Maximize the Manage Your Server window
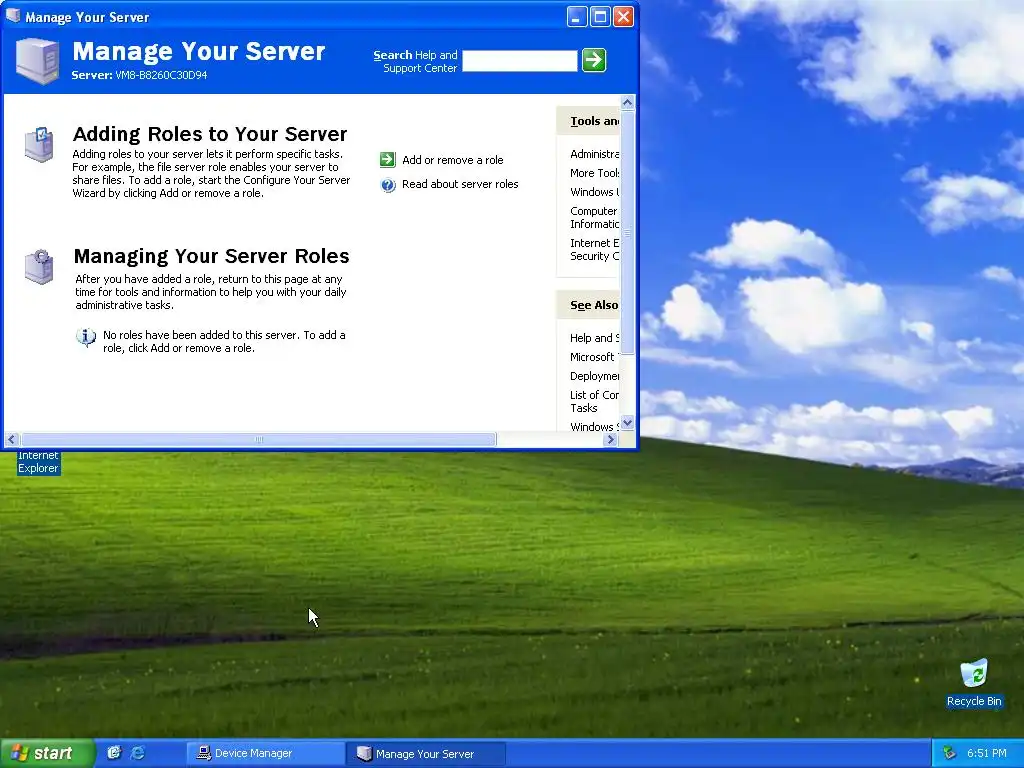 click(x=600, y=16)
